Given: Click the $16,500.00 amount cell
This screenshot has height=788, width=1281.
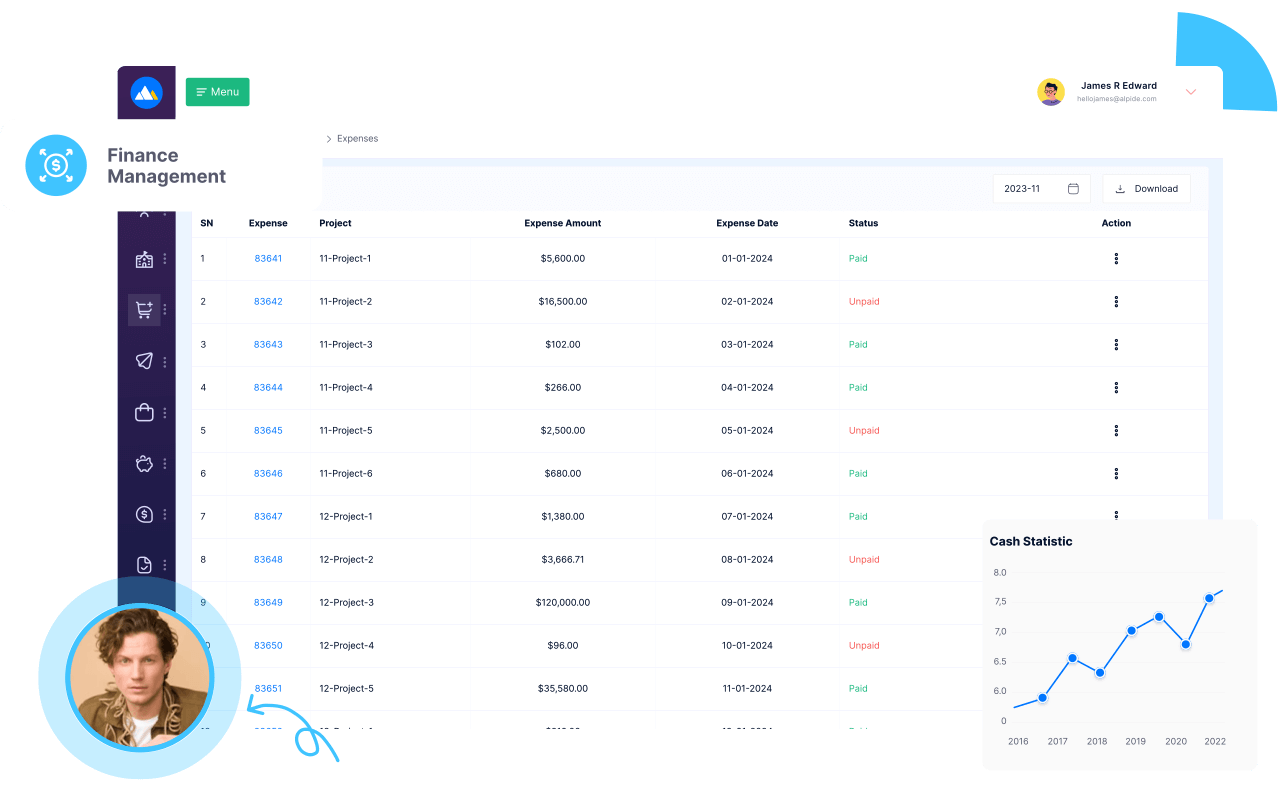Looking at the screenshot, I should (x=562, y=301).
